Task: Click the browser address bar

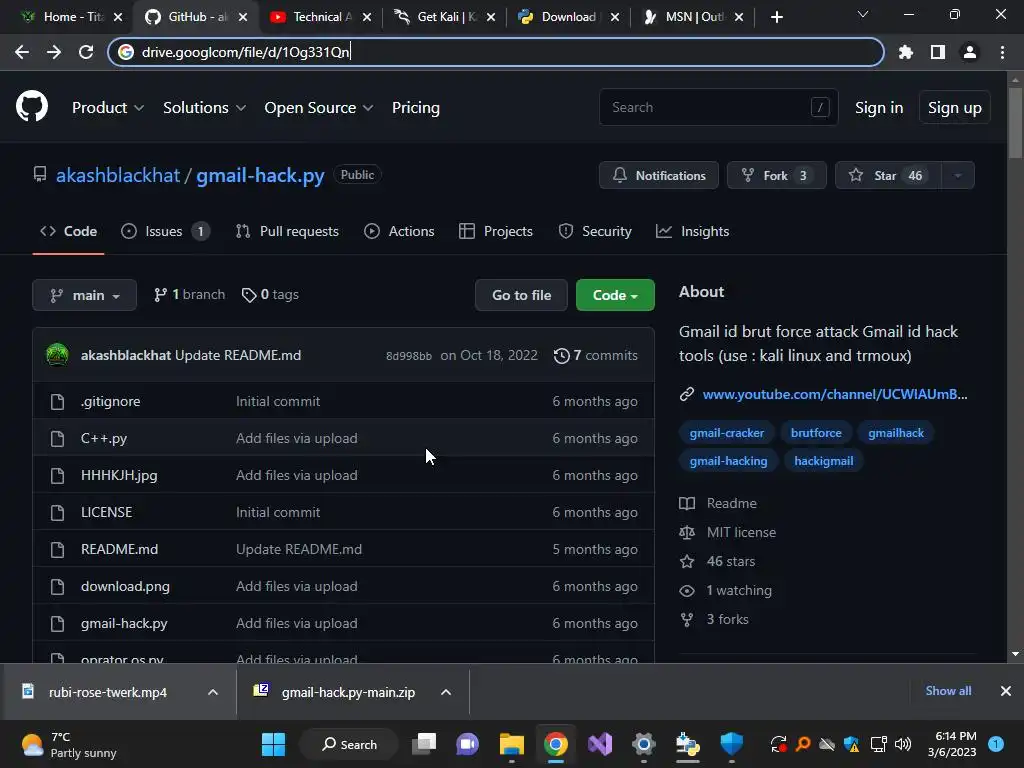Action: (x=496, y=52)
